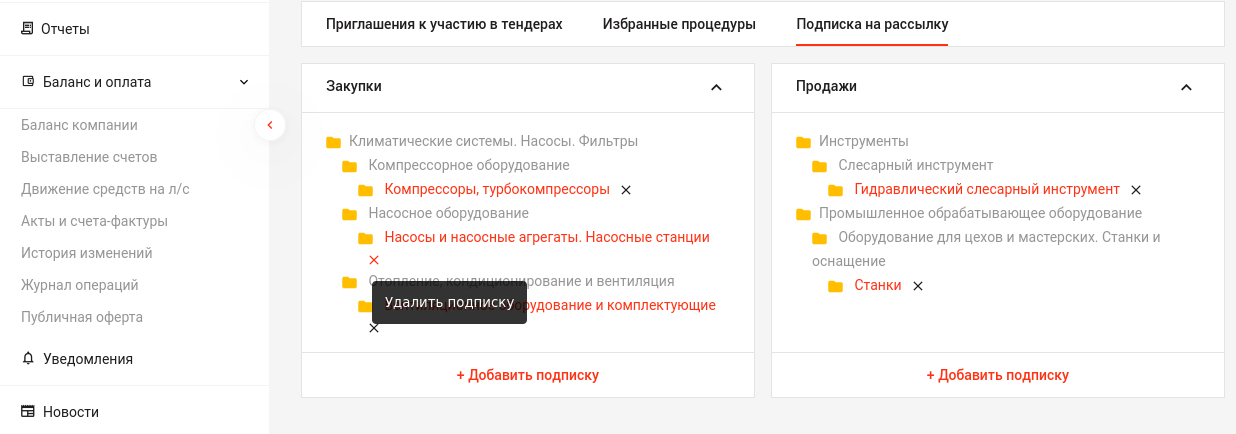
Task: Collapse the sidebar with the red arrow button
Action: [x=270, y=125]
